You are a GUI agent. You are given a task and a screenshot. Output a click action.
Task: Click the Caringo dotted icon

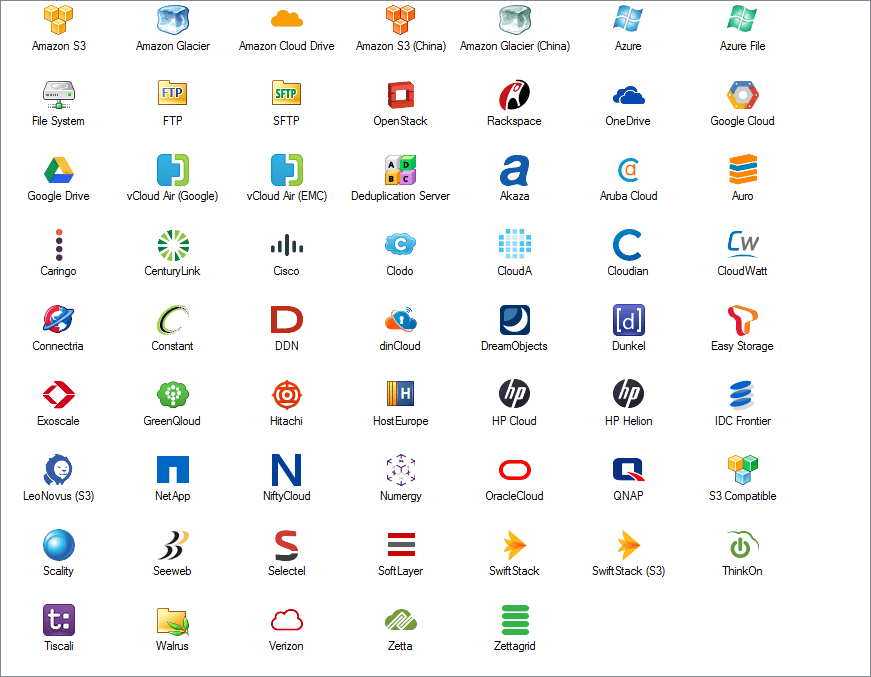[59, 245]
